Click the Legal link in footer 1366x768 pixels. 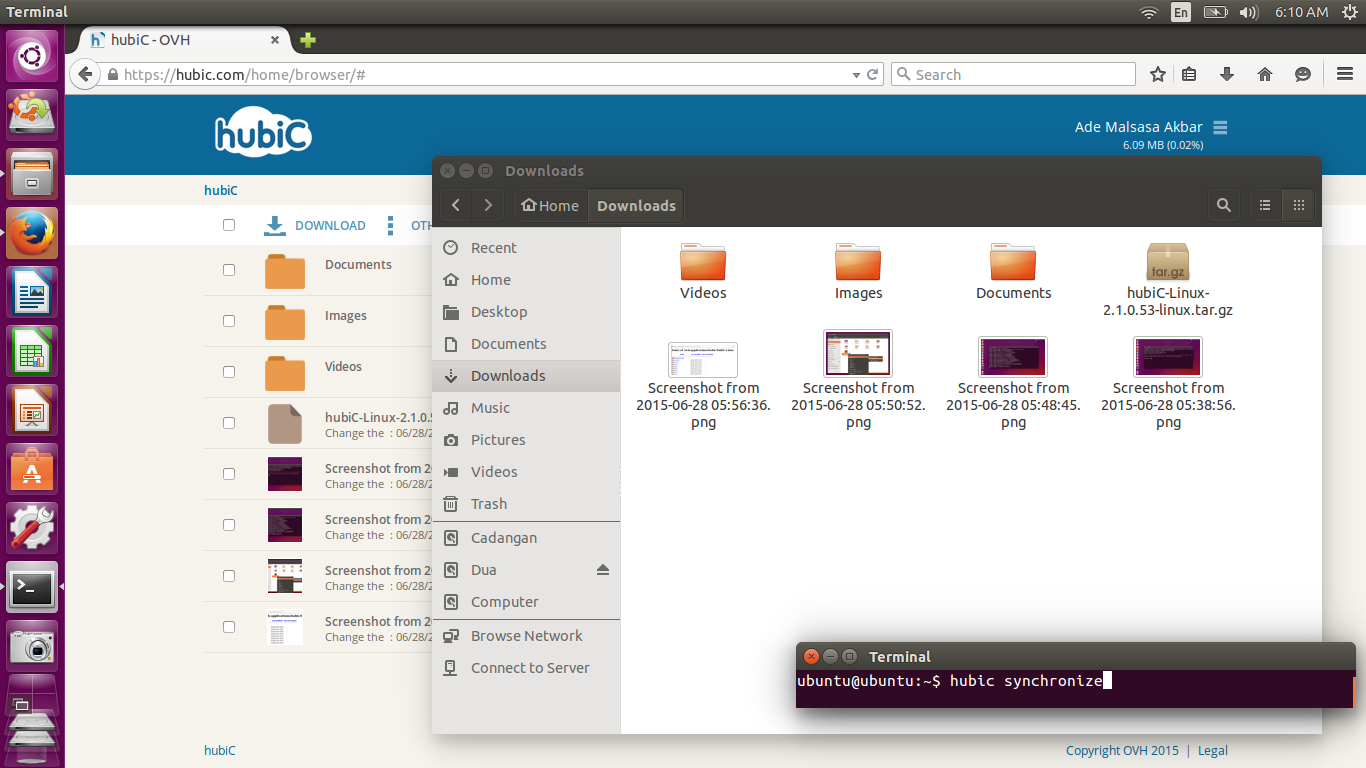pyautogui.click(x=1212, y=750)
